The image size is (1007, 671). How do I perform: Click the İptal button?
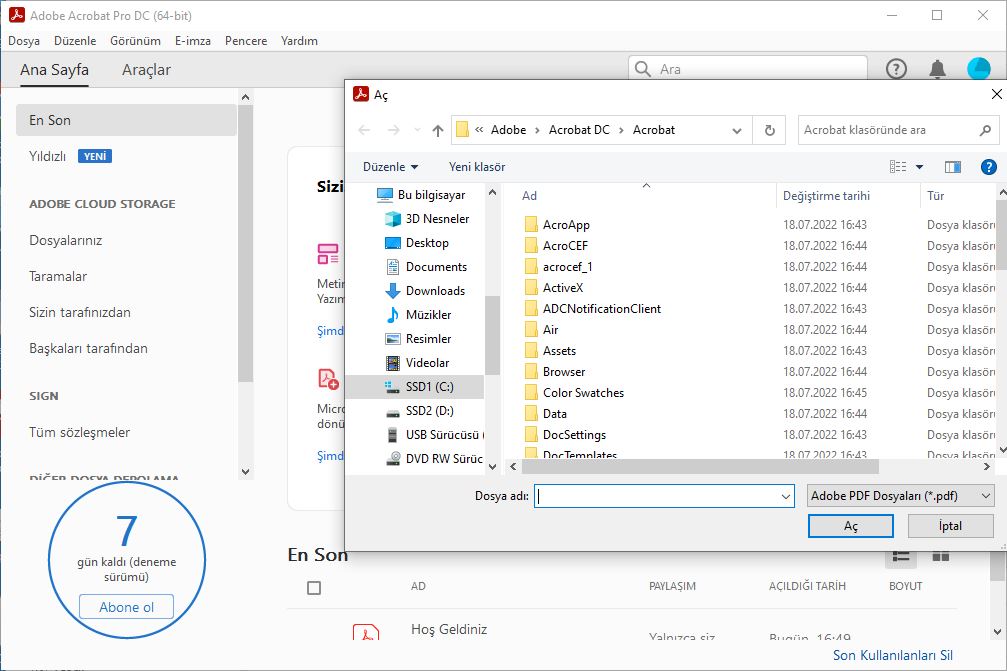click(x=950, y=526)
